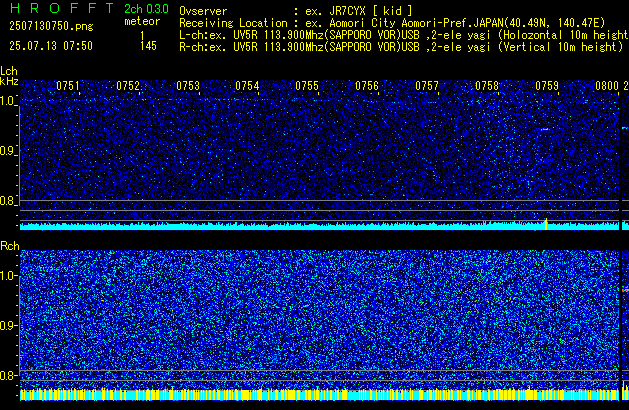The image size is (629, 410).
Task: Click the meteor count value 145
Action: 148,46
